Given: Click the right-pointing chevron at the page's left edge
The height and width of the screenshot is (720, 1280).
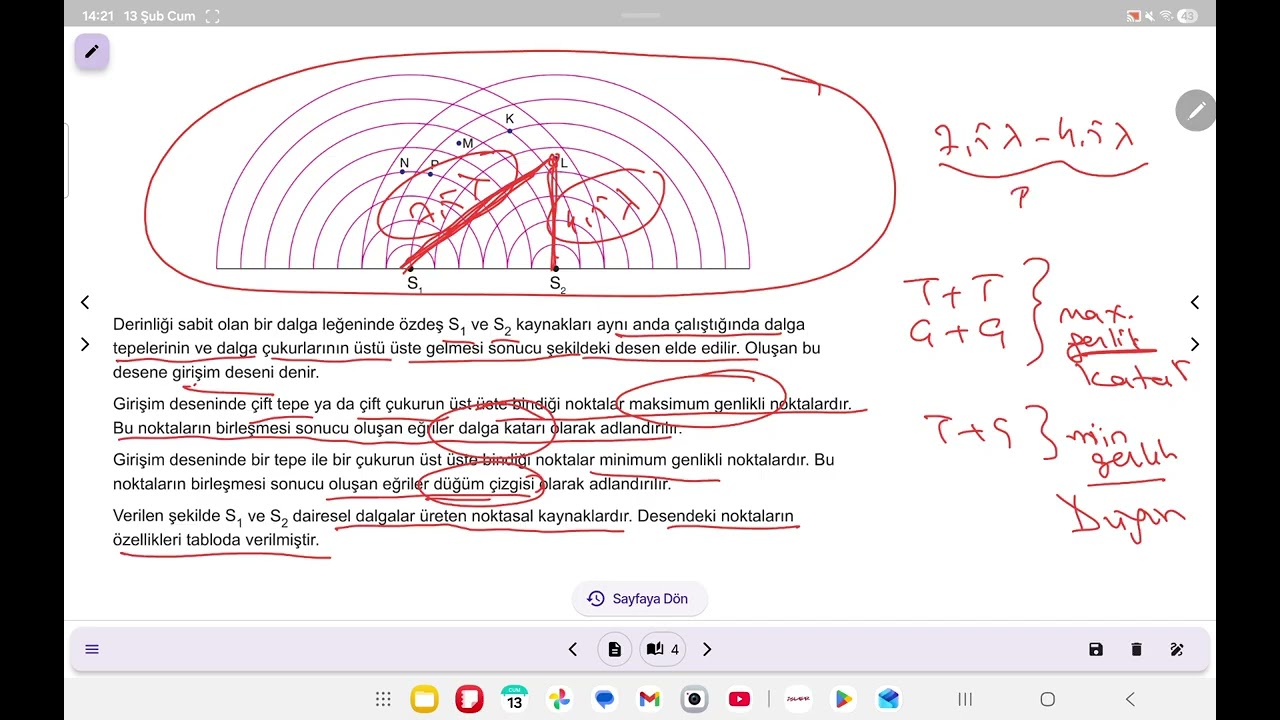Looking at the screenshot, I should pyautogui.click(x=85, y=344).
